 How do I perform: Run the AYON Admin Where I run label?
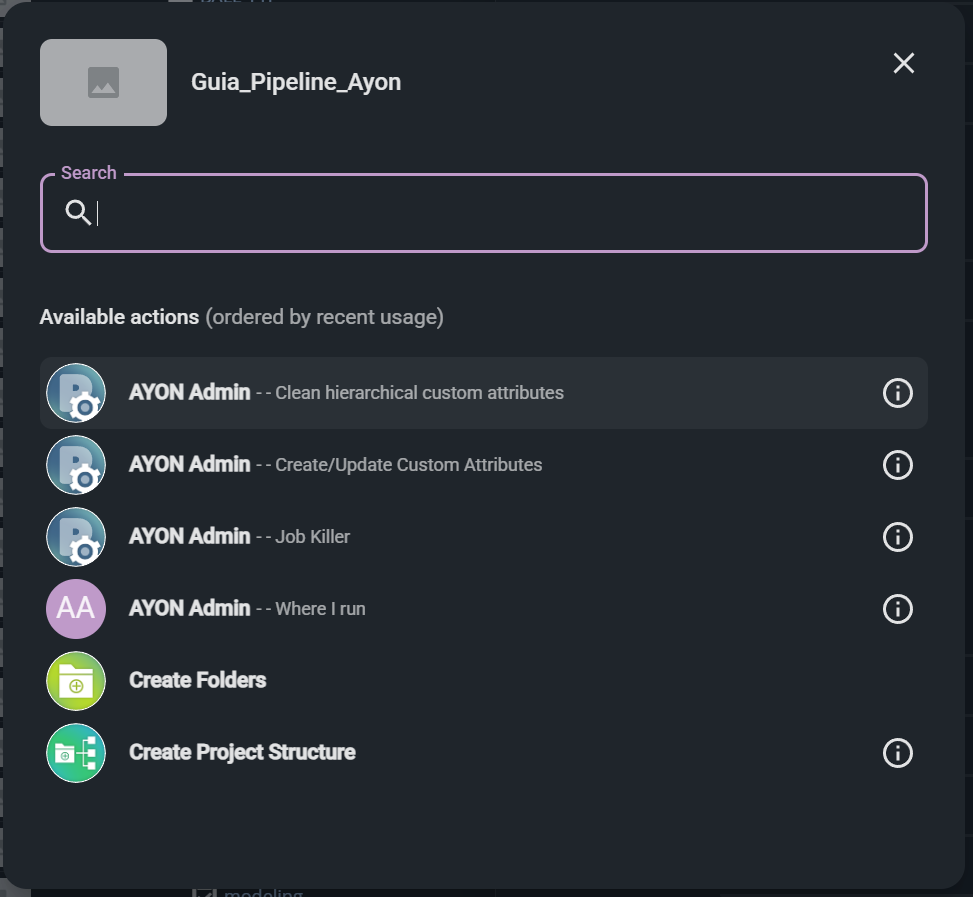click(247, 609)
